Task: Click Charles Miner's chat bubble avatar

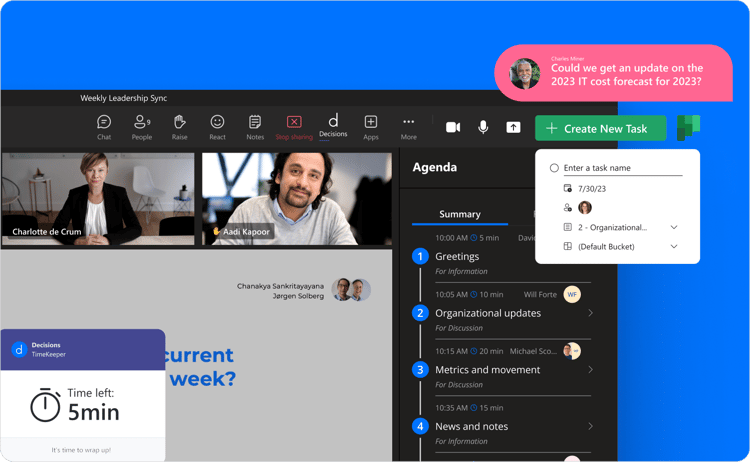Action: coord(525,74)
